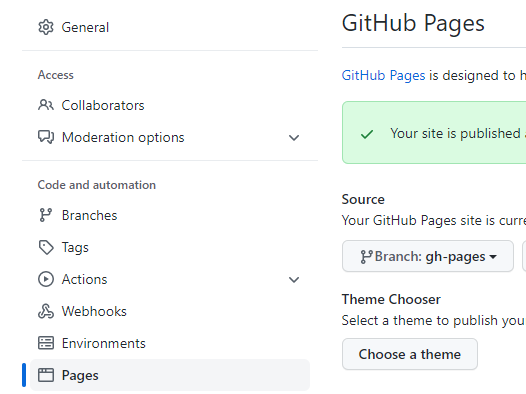This screenshot has width=526, height=394.
Task: Select Branches in the sidebar
Action: (x=170, y=215)
